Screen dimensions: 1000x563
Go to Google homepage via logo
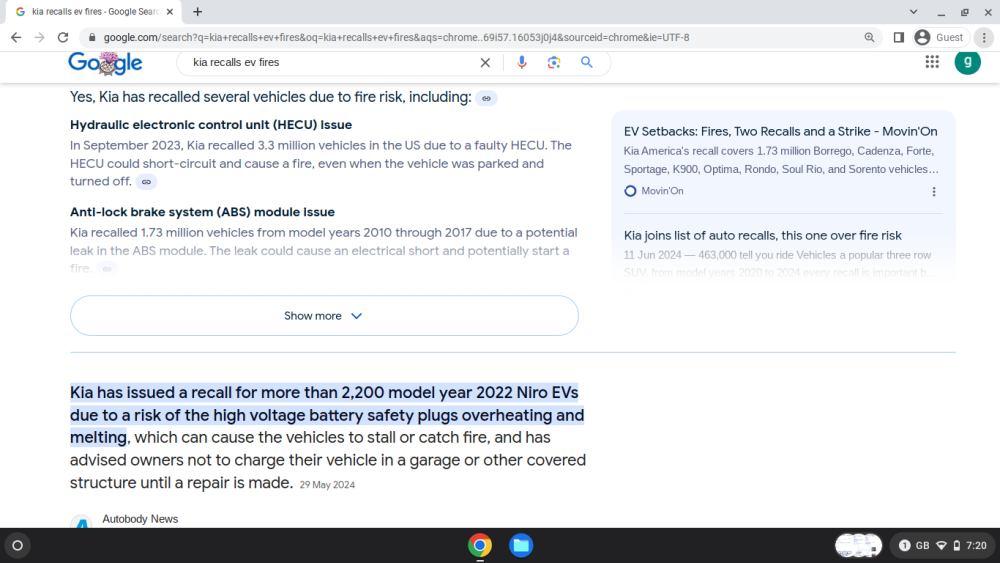point(105,62)
